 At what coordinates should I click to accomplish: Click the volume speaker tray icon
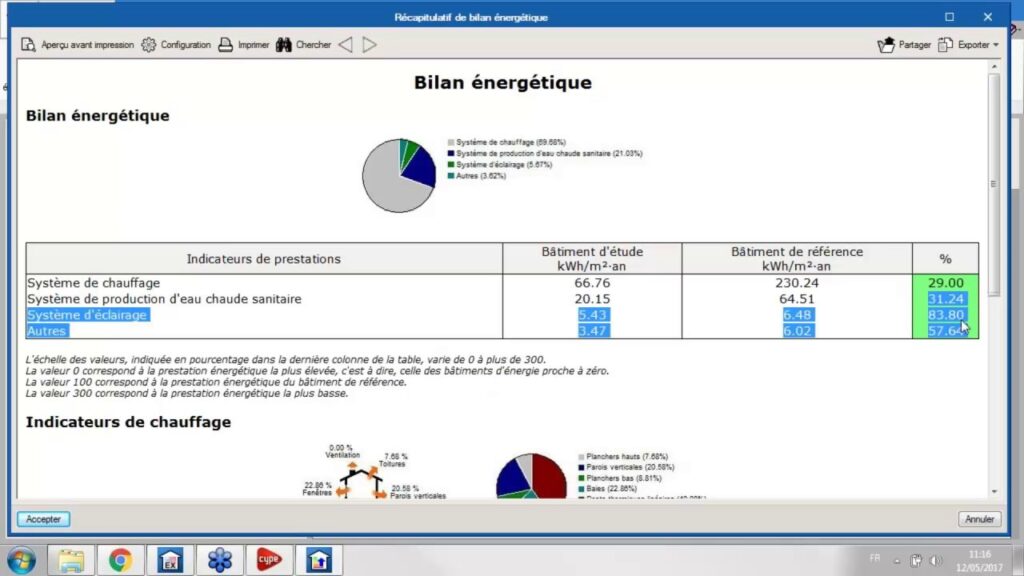point(935,560)
